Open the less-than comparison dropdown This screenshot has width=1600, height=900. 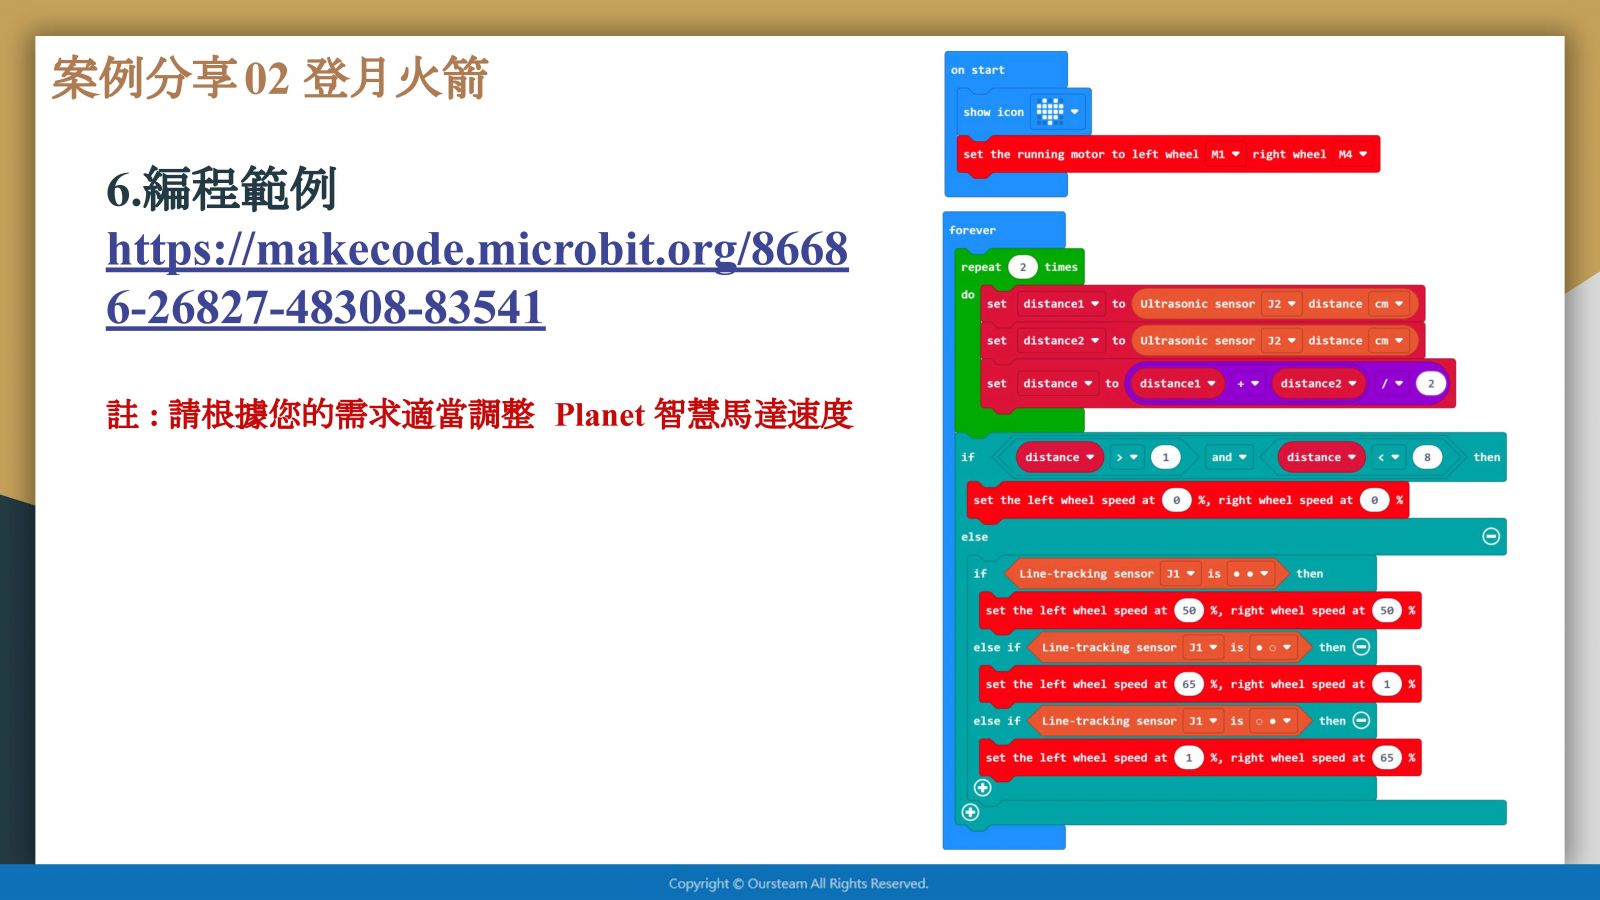coord(1389,457)
